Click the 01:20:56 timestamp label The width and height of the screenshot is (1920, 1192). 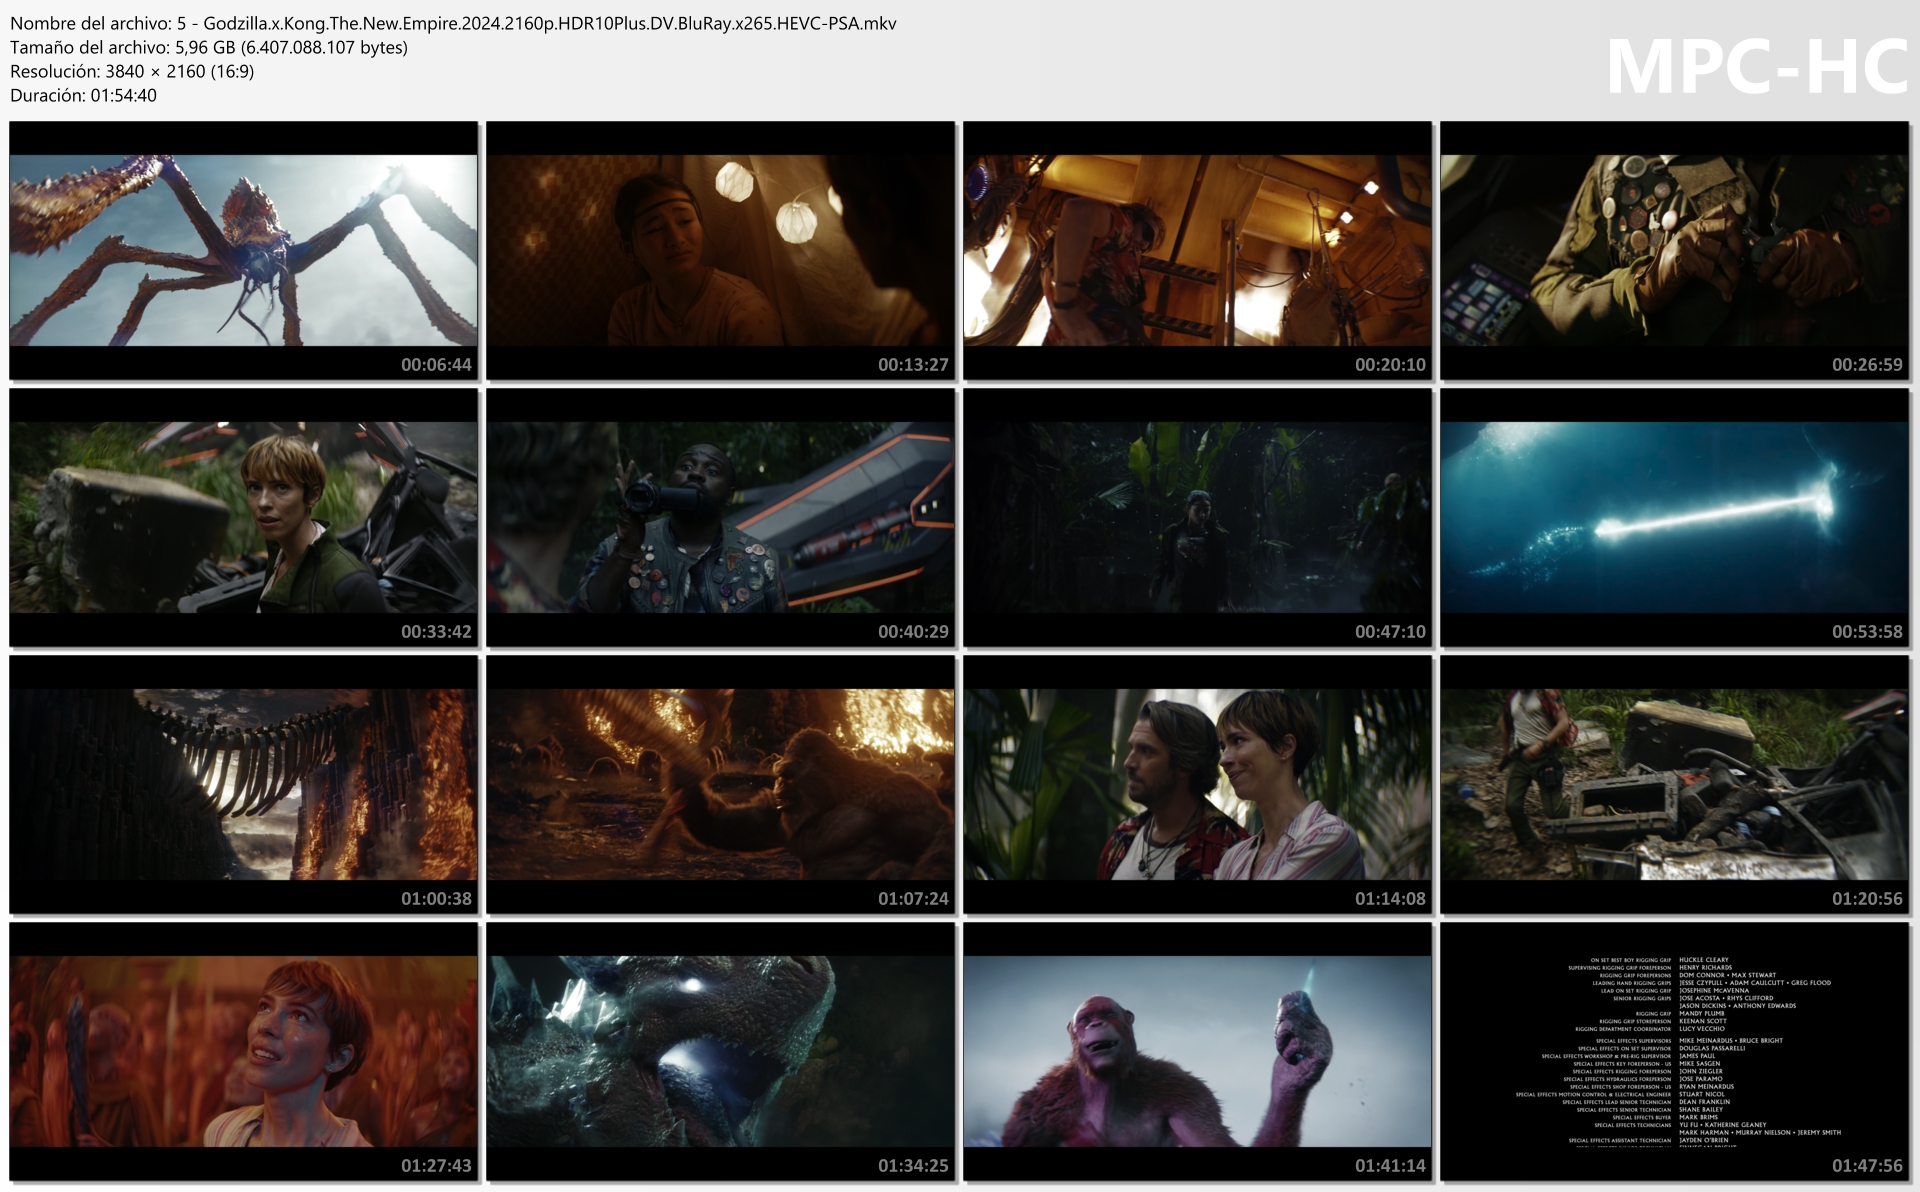click(1867, 899)
